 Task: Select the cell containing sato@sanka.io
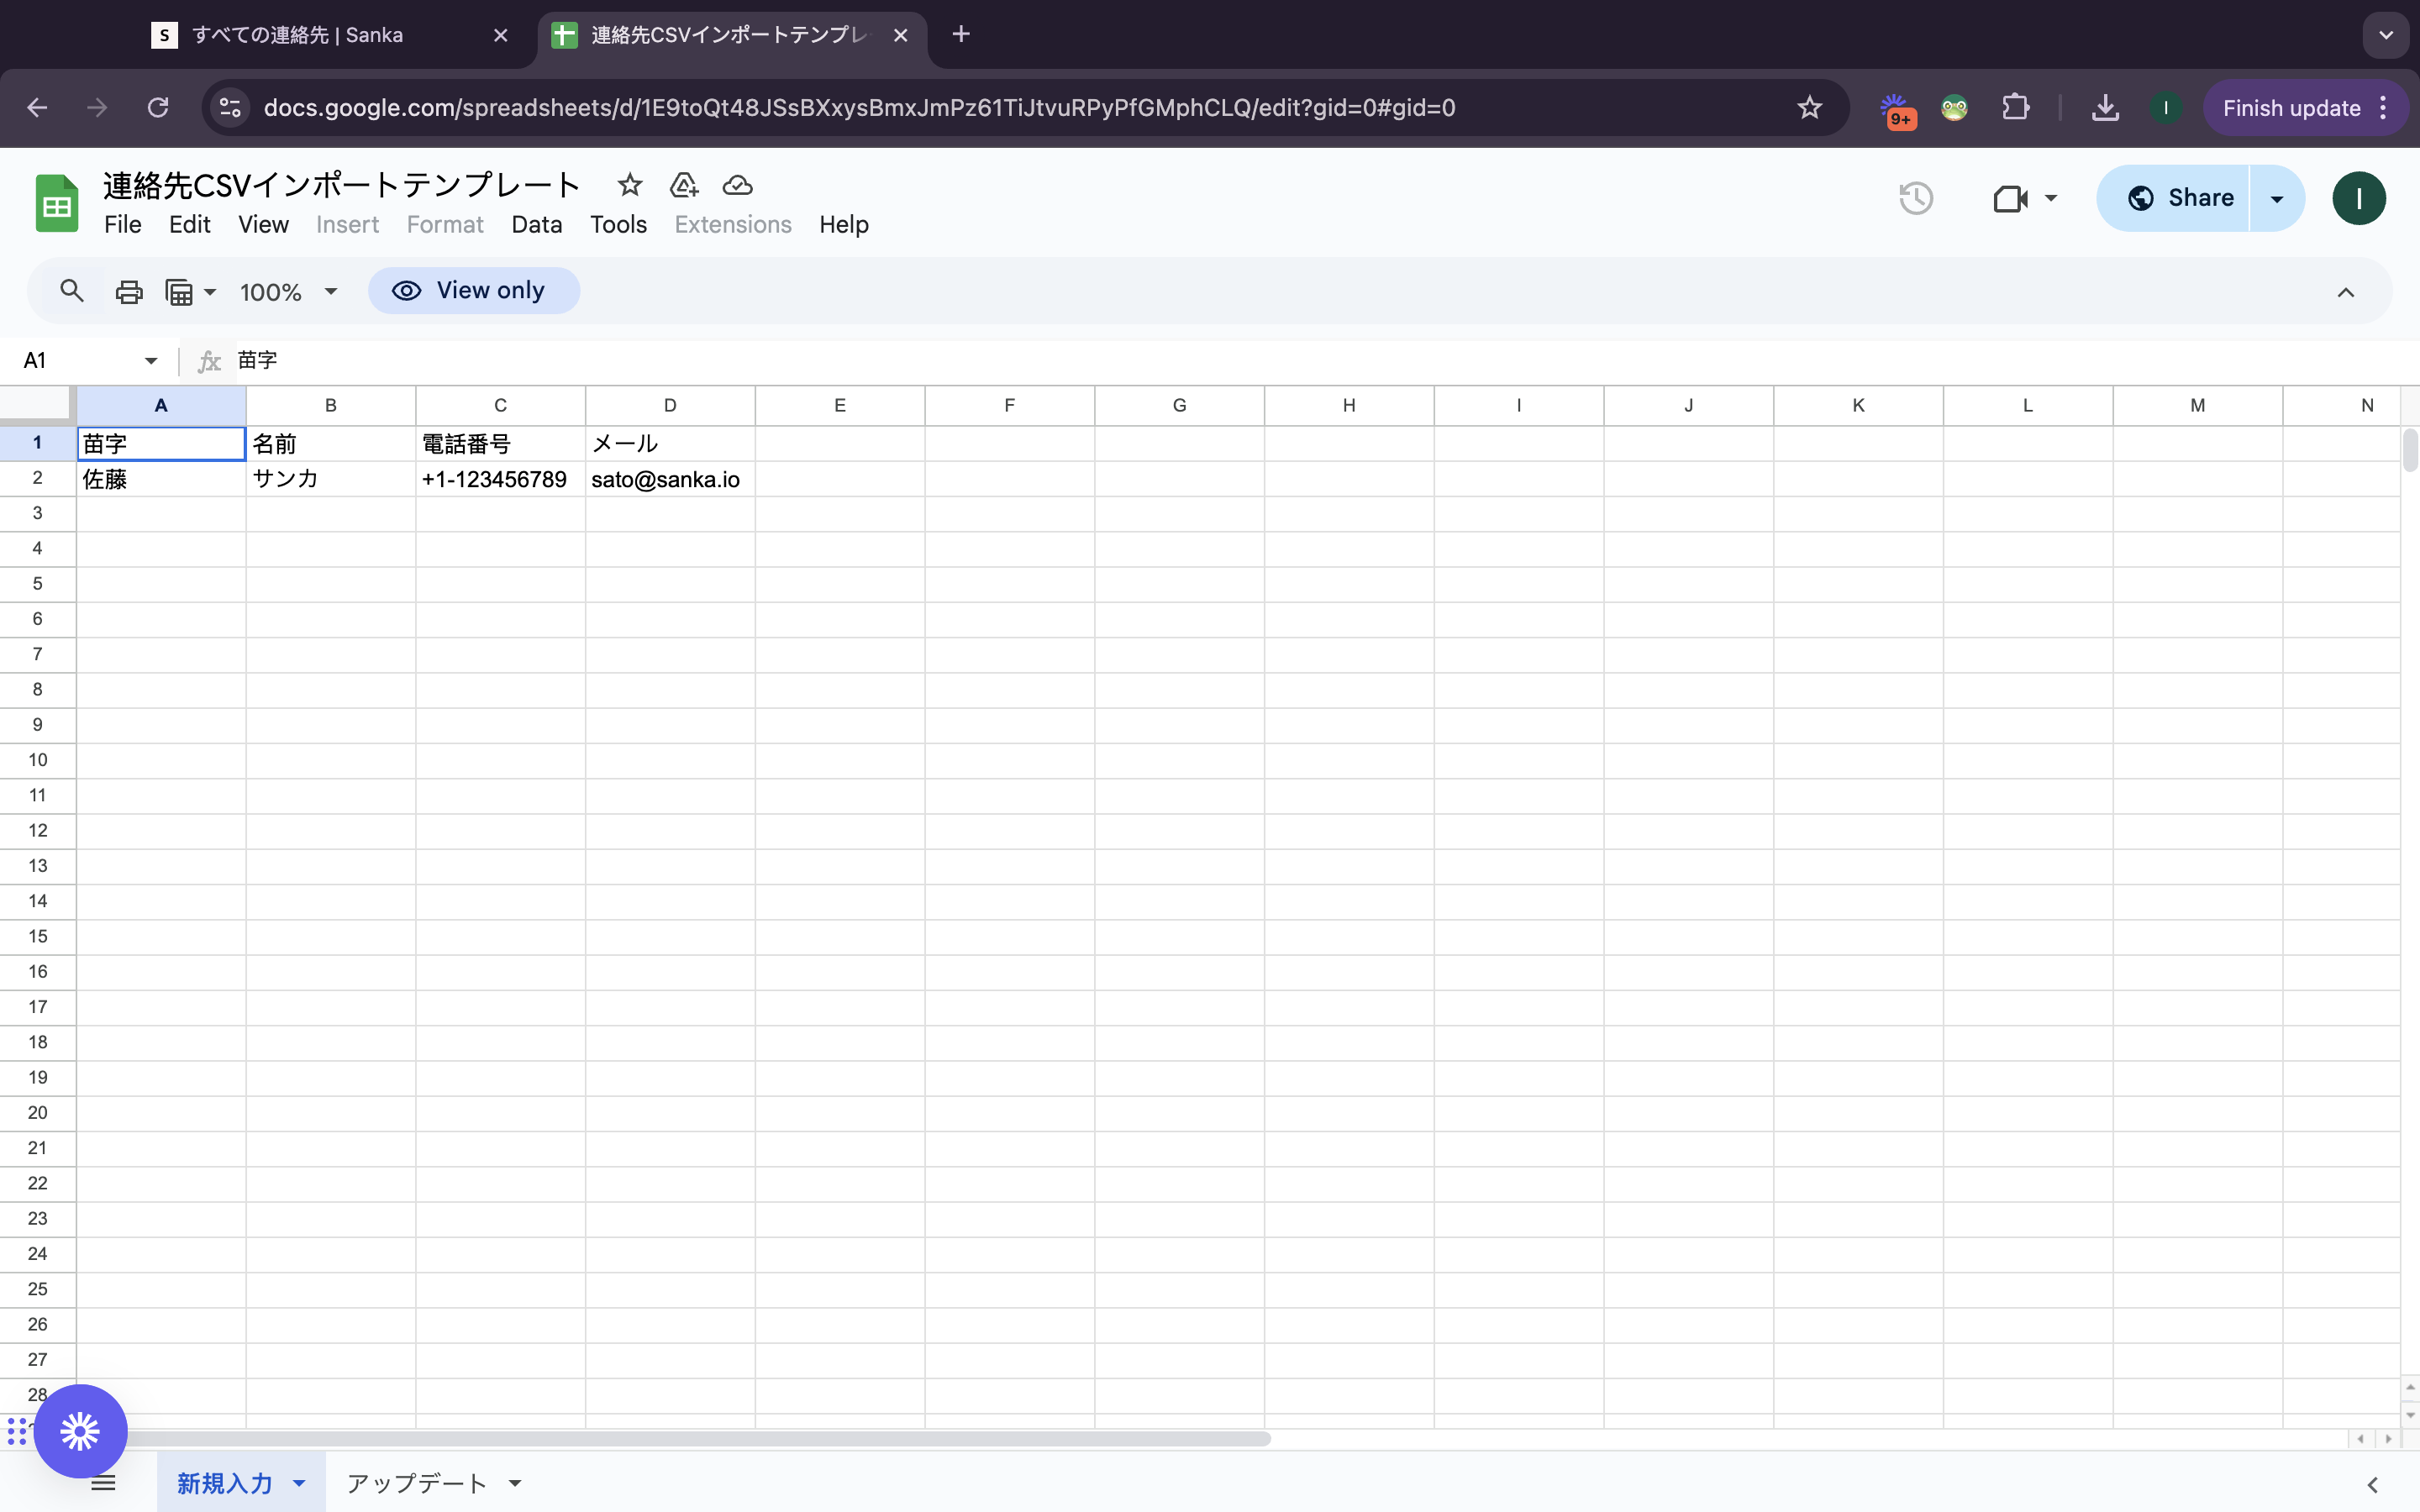pyautogui.click(x=668, y=479)
